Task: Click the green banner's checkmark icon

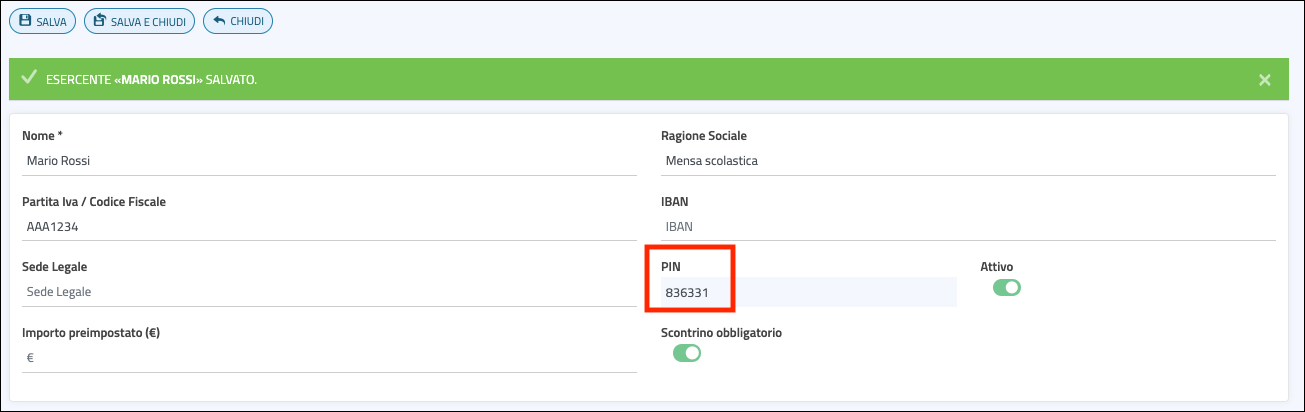Action: pos(29,78)
